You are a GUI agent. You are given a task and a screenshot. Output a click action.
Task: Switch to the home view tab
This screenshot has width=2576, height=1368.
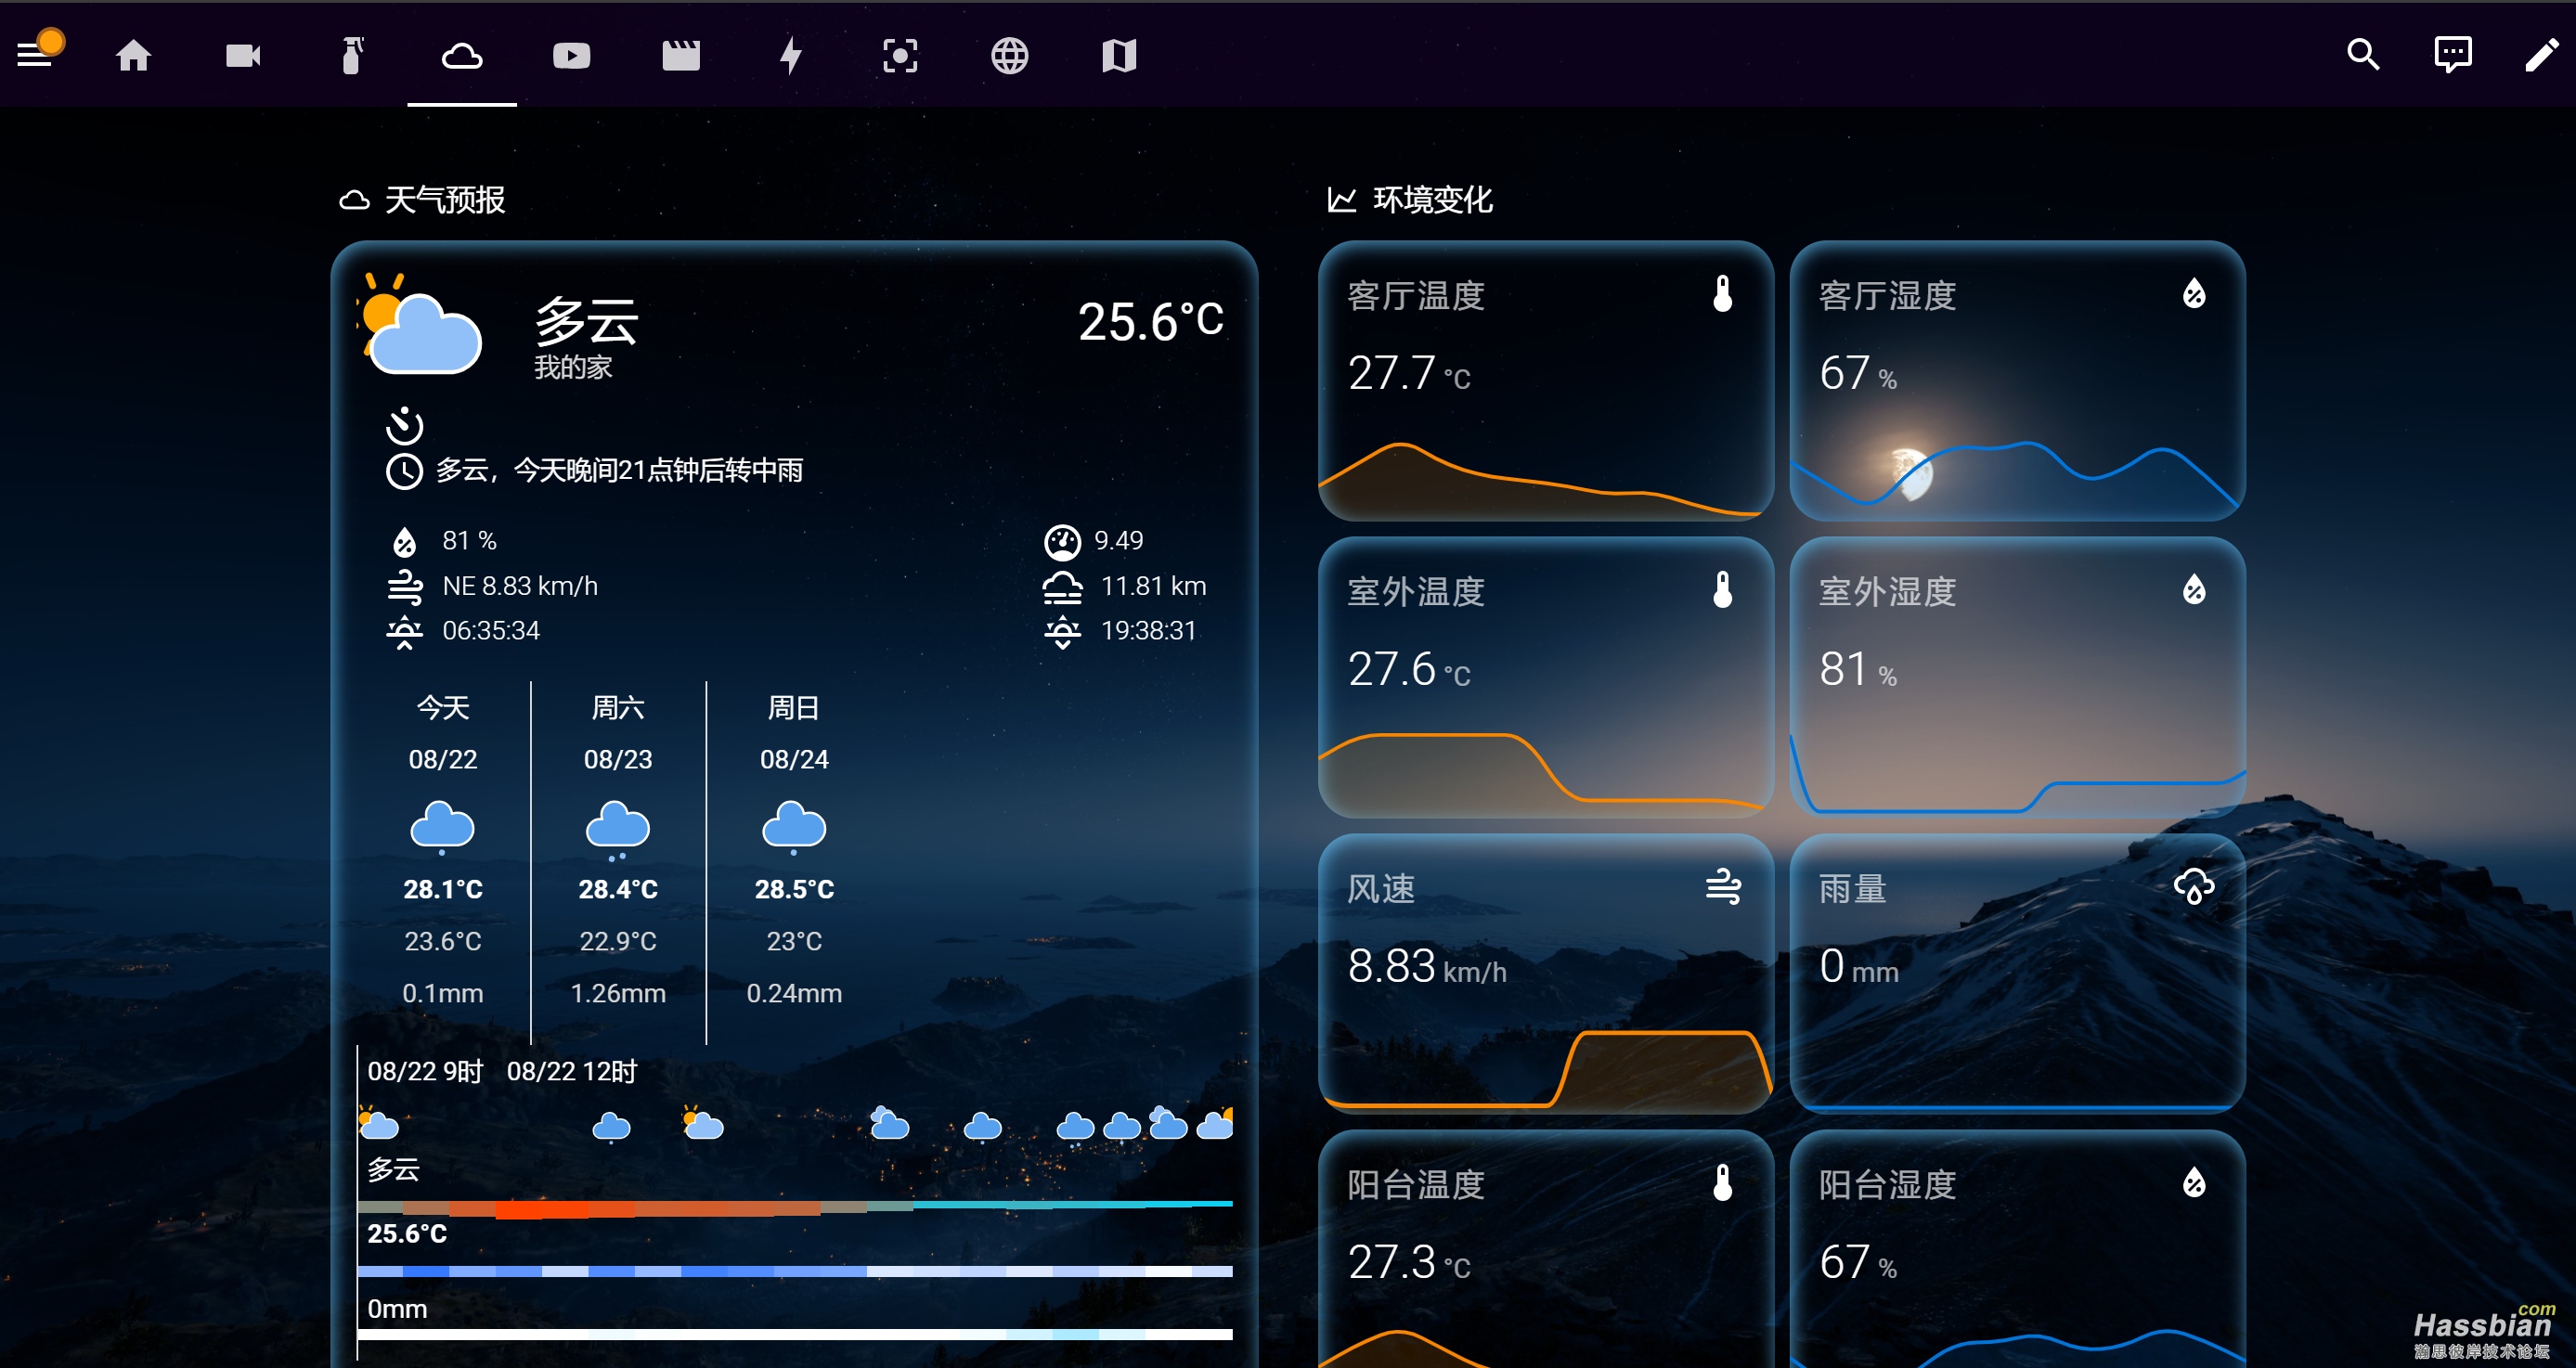pos(133,55)
